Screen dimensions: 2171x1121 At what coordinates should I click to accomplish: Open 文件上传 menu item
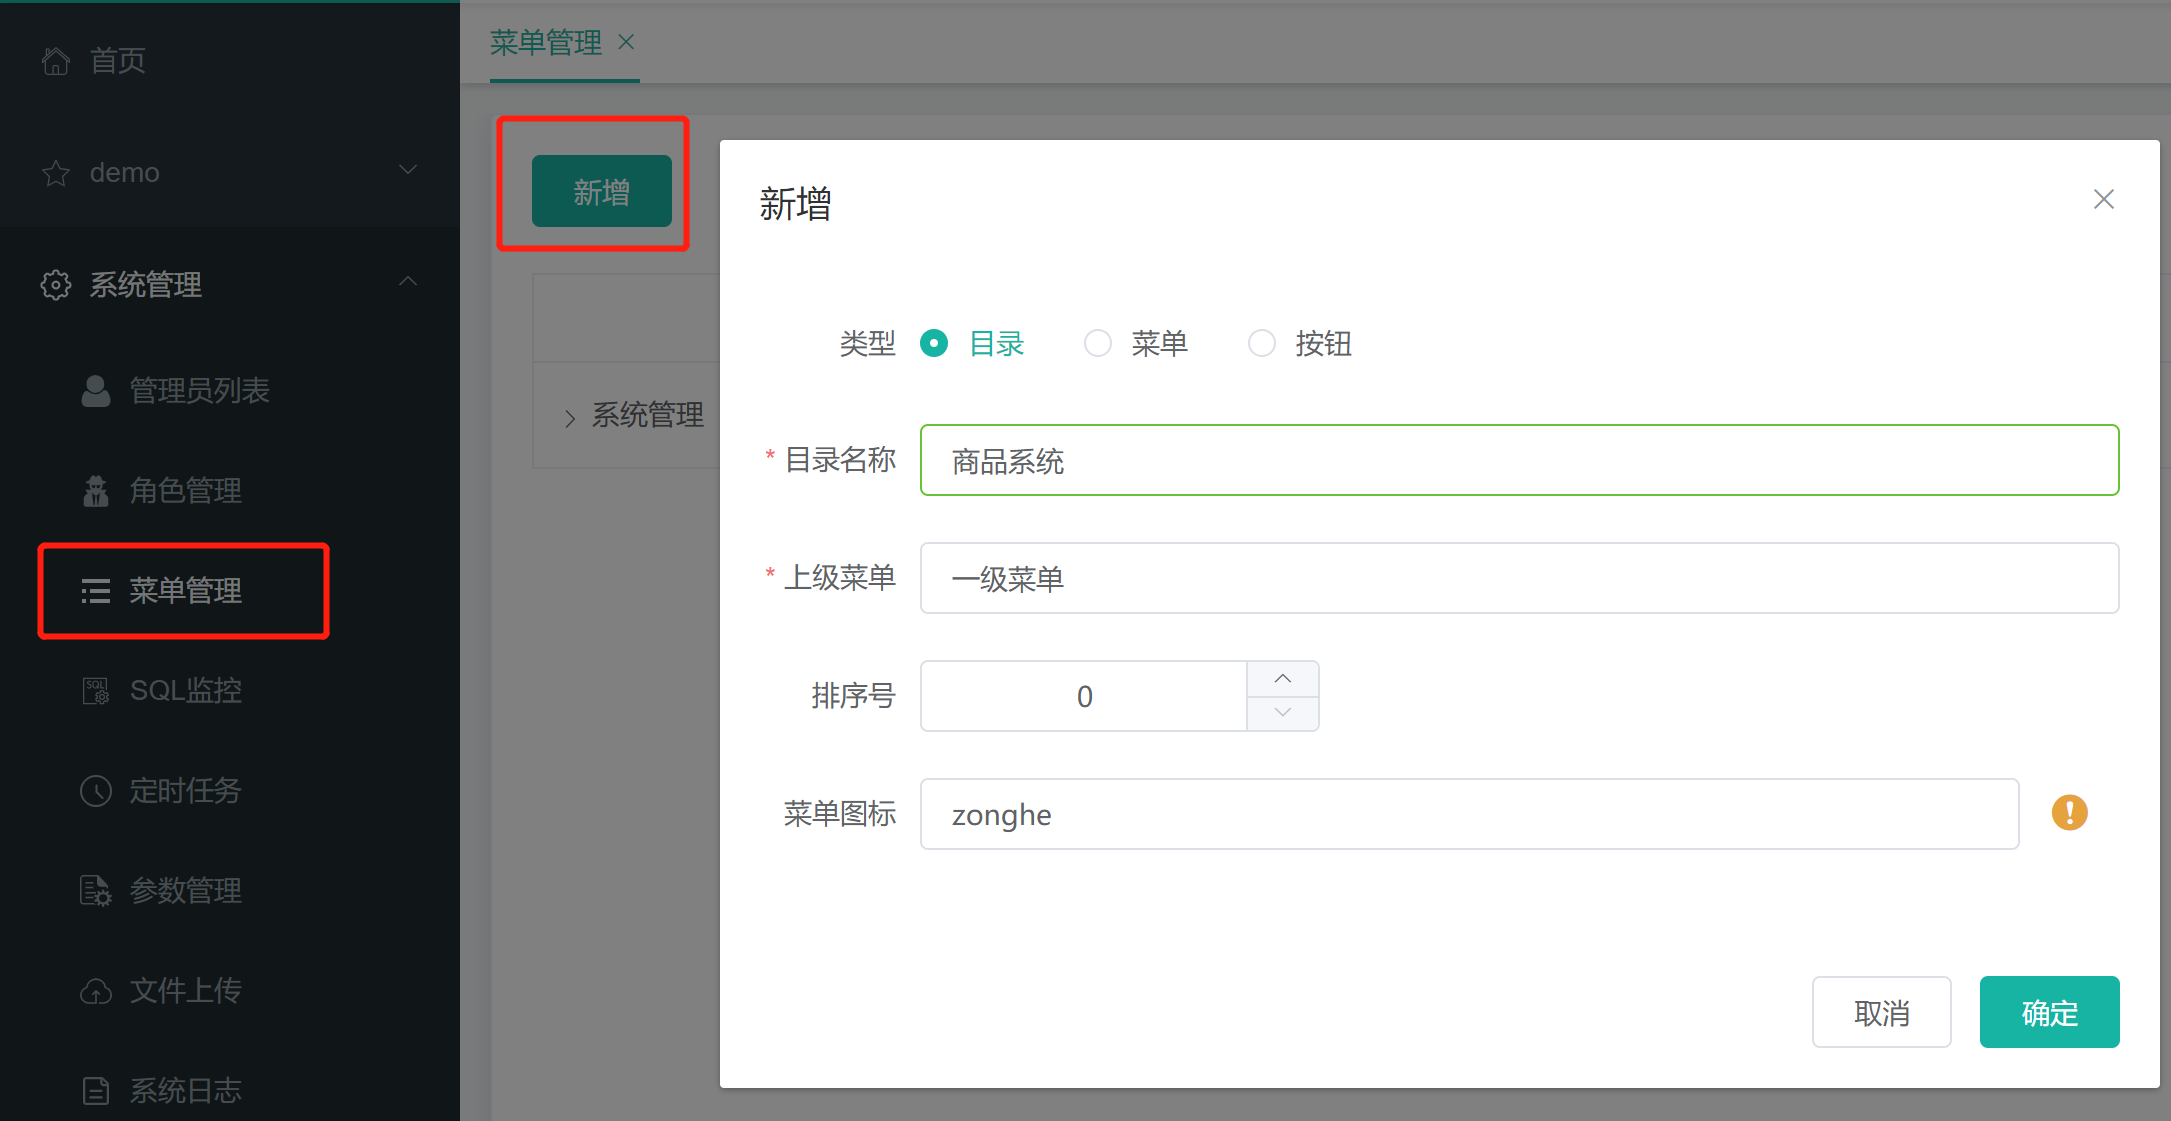click(230, 991)
